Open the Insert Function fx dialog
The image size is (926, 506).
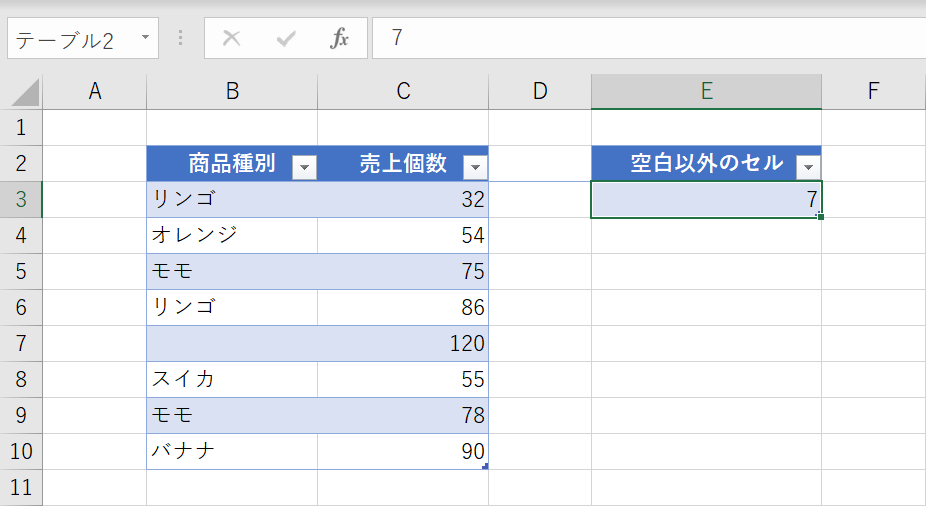point(339,38)
